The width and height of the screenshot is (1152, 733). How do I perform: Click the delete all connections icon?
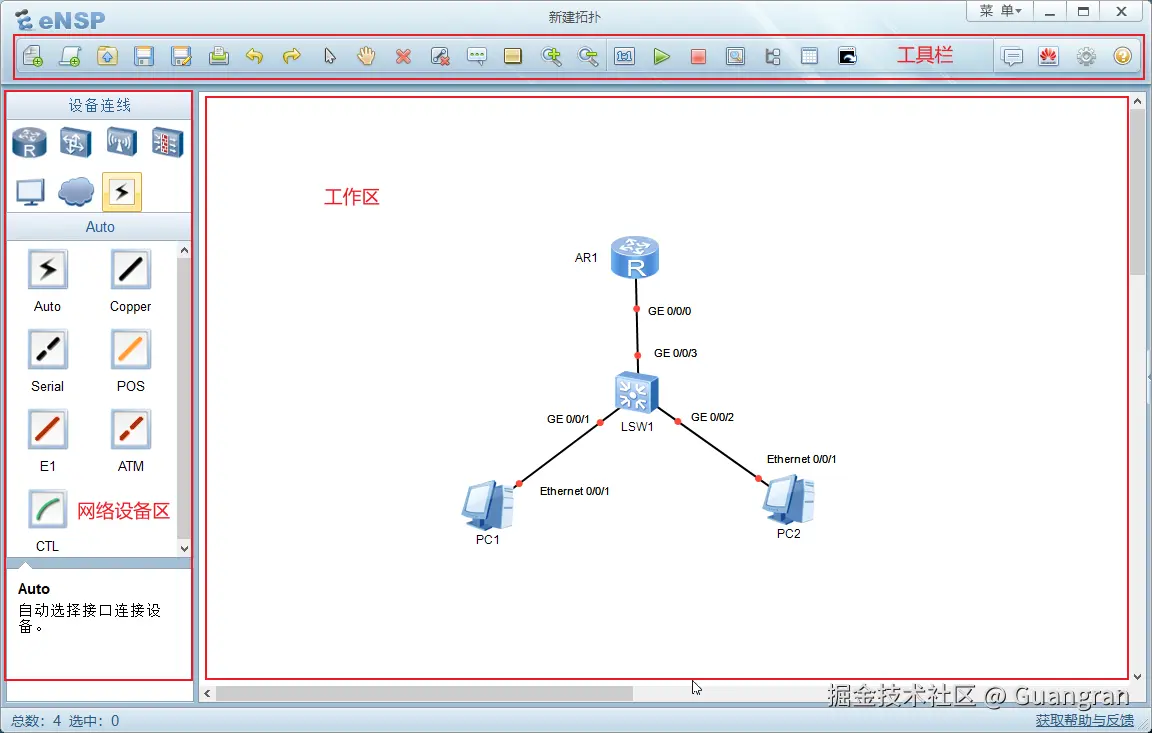tap(440, 56)
